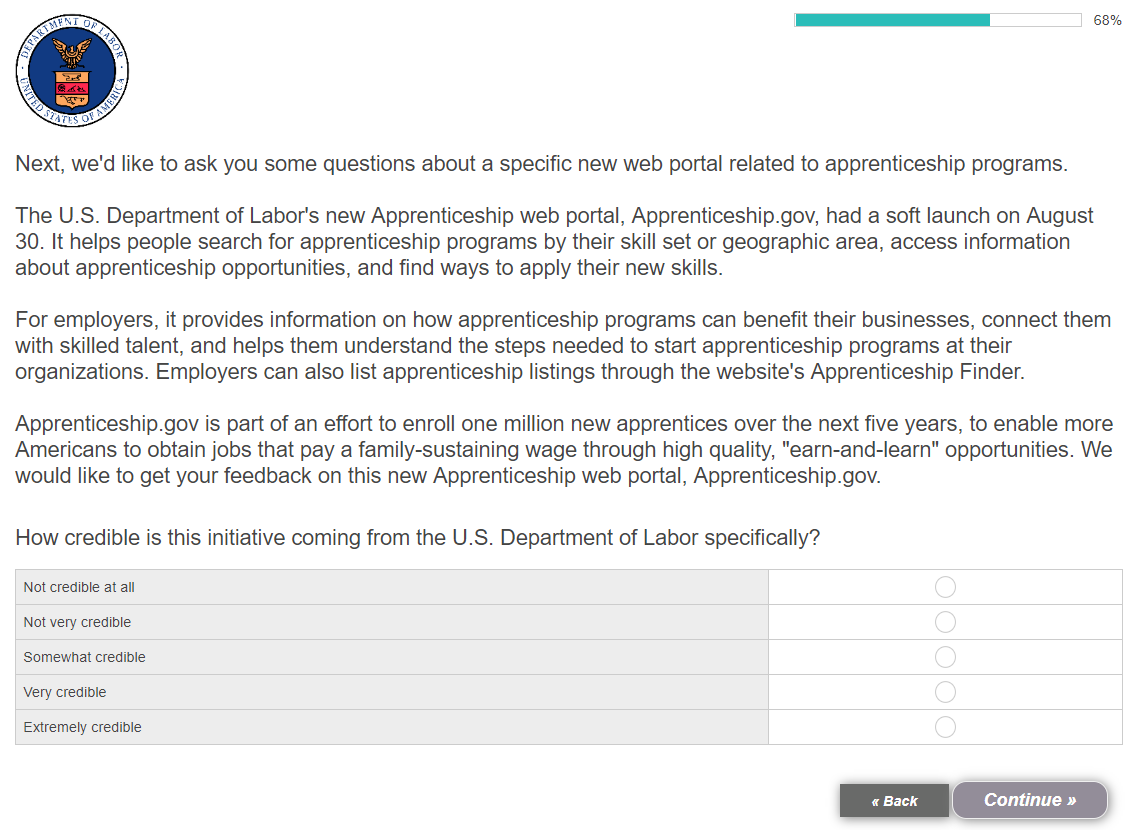Click the "Very credible" answer label text
Image resolution: width=1138 pixels, height=830 pixels.
pos(65,692)
